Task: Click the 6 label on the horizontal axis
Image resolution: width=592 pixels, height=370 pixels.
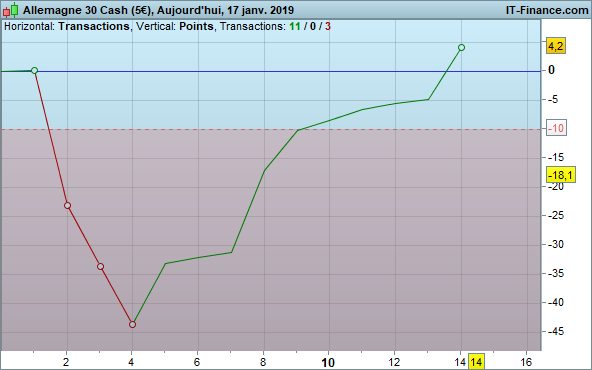Action: point(197,362)
